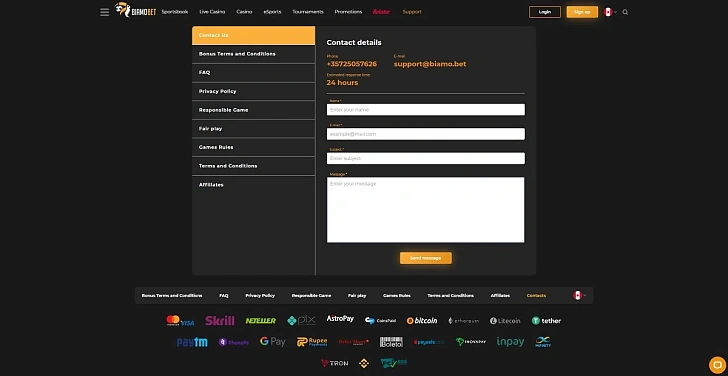Focus the Subject input field

(x=426, y=158)
